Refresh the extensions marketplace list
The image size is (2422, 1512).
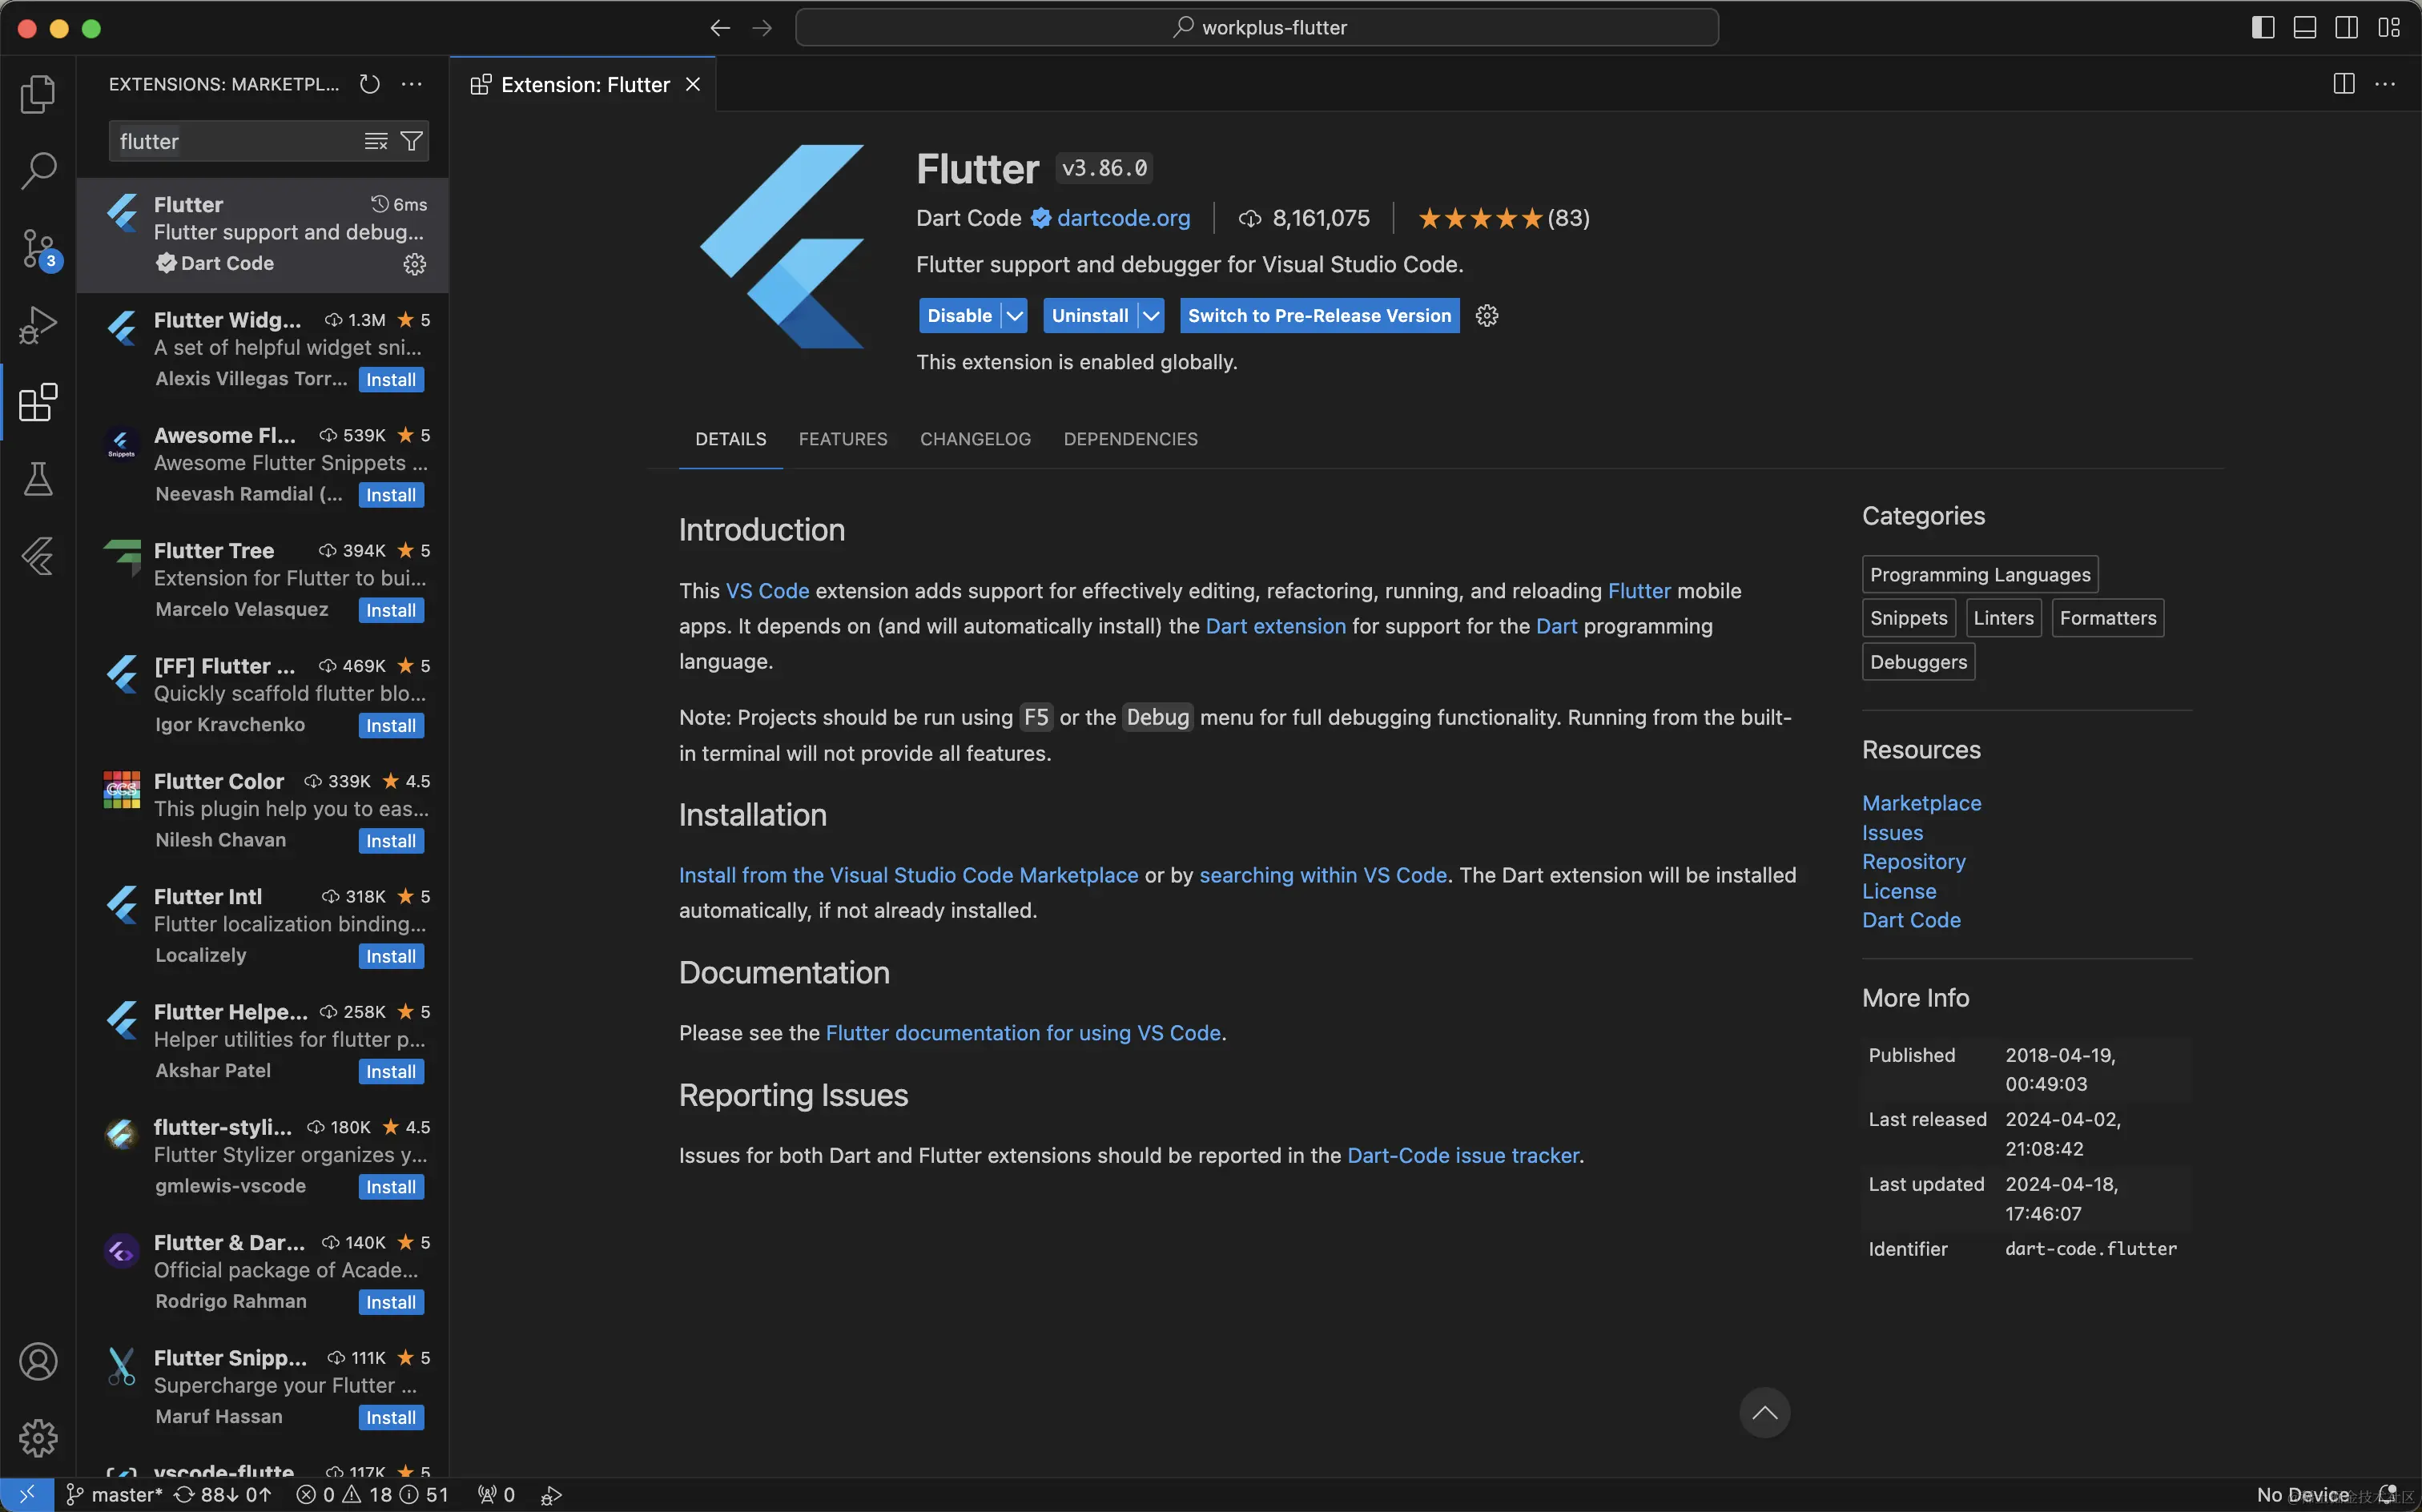[x=370, y=84]
